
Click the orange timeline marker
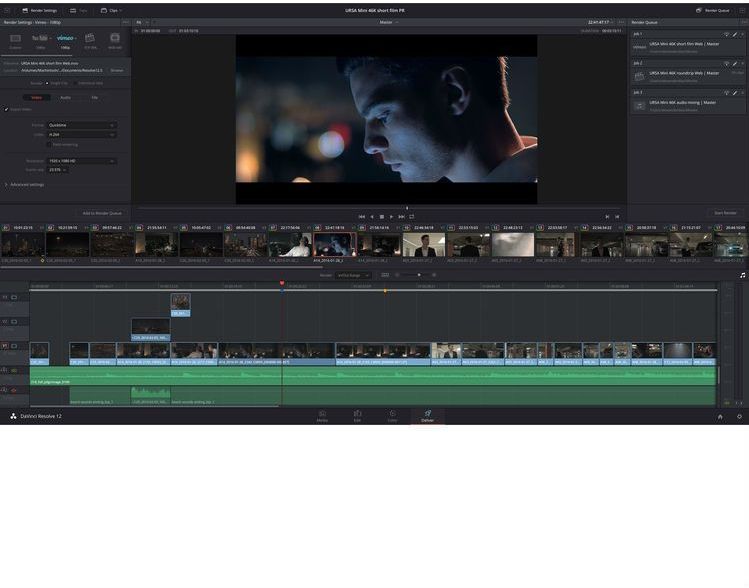[385, 290]
